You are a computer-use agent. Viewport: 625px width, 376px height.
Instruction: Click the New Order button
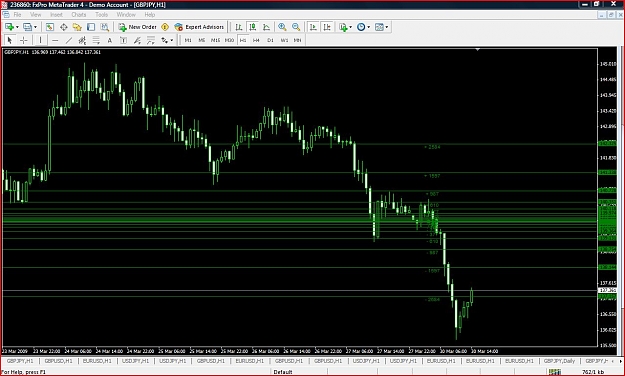tap(138, 27)
